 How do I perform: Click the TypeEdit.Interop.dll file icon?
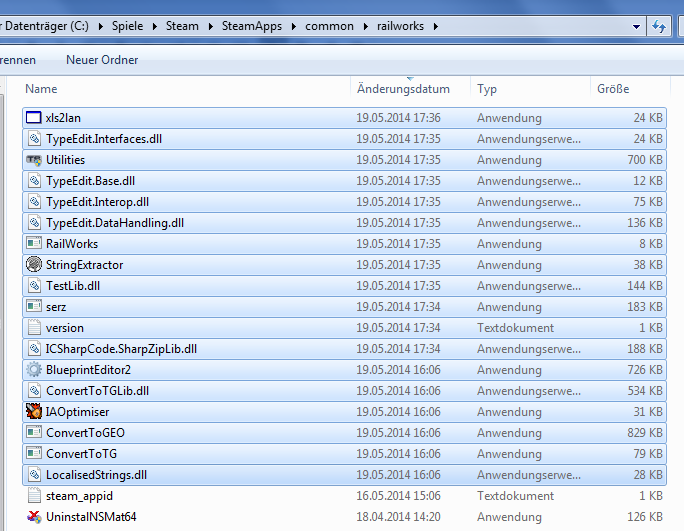(34, 202)
